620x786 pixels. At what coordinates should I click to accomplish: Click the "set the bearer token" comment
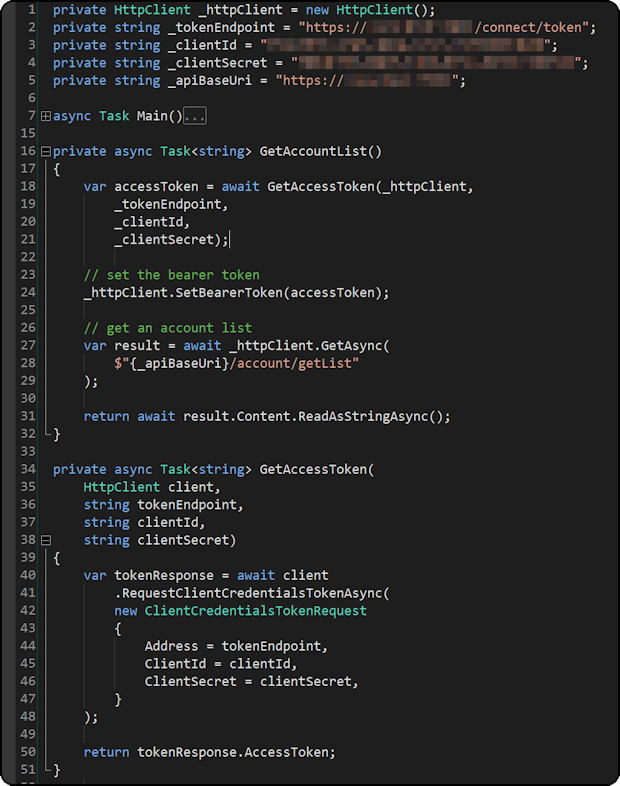(171, 275)
